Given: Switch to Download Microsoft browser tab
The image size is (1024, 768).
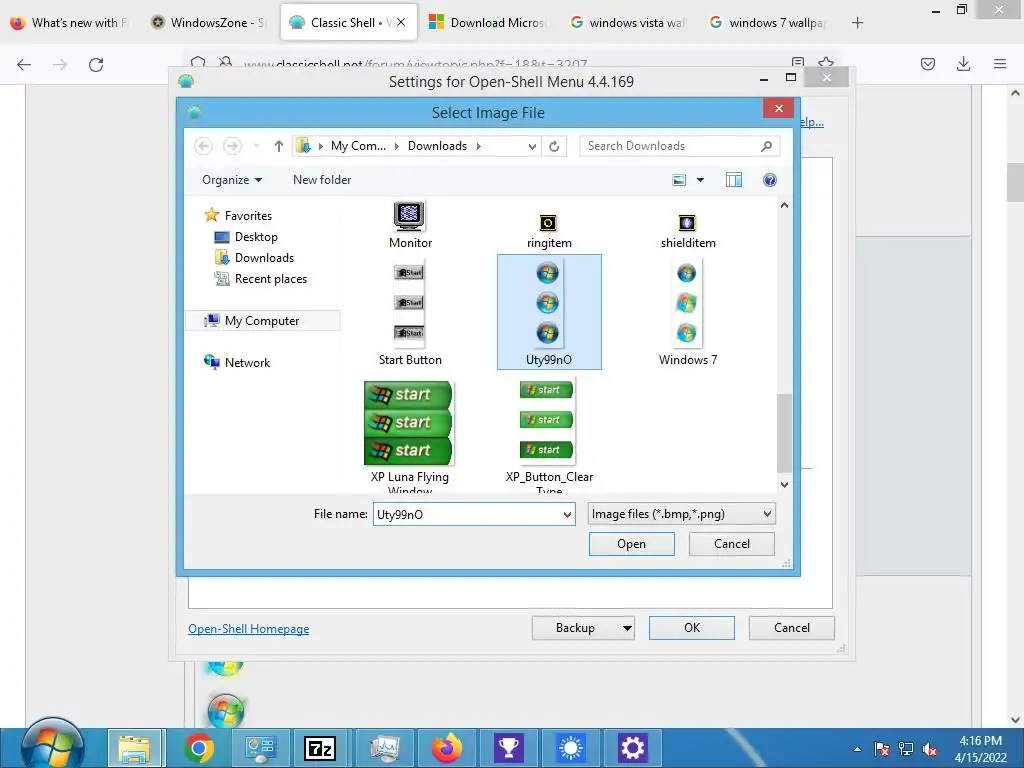Looking at the screenshot, I should 488,22.
